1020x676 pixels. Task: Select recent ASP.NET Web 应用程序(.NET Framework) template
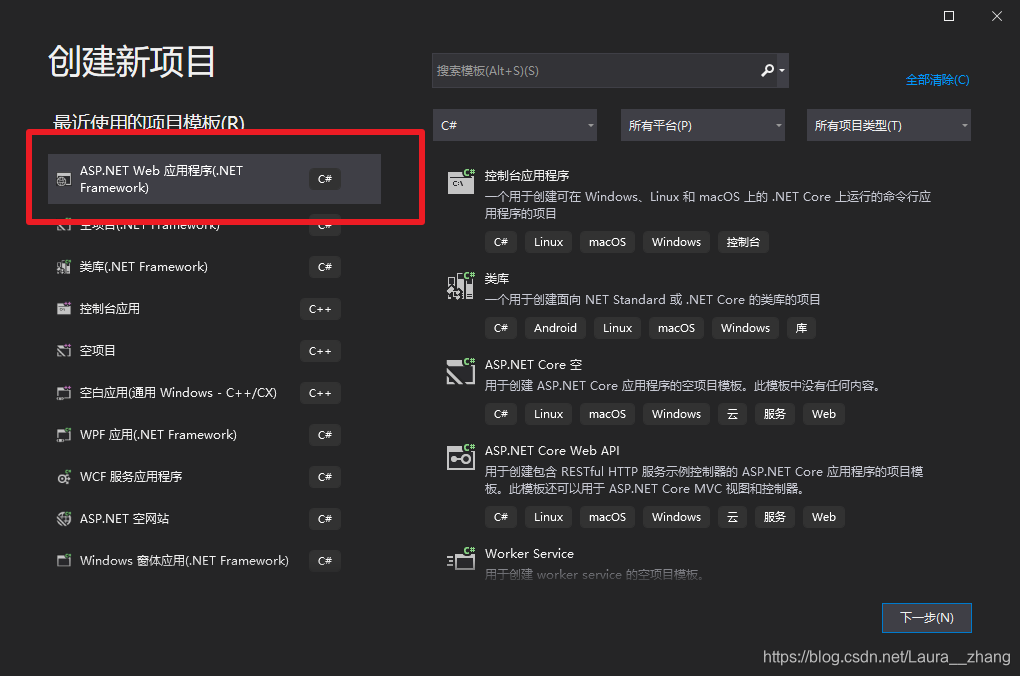214,179
